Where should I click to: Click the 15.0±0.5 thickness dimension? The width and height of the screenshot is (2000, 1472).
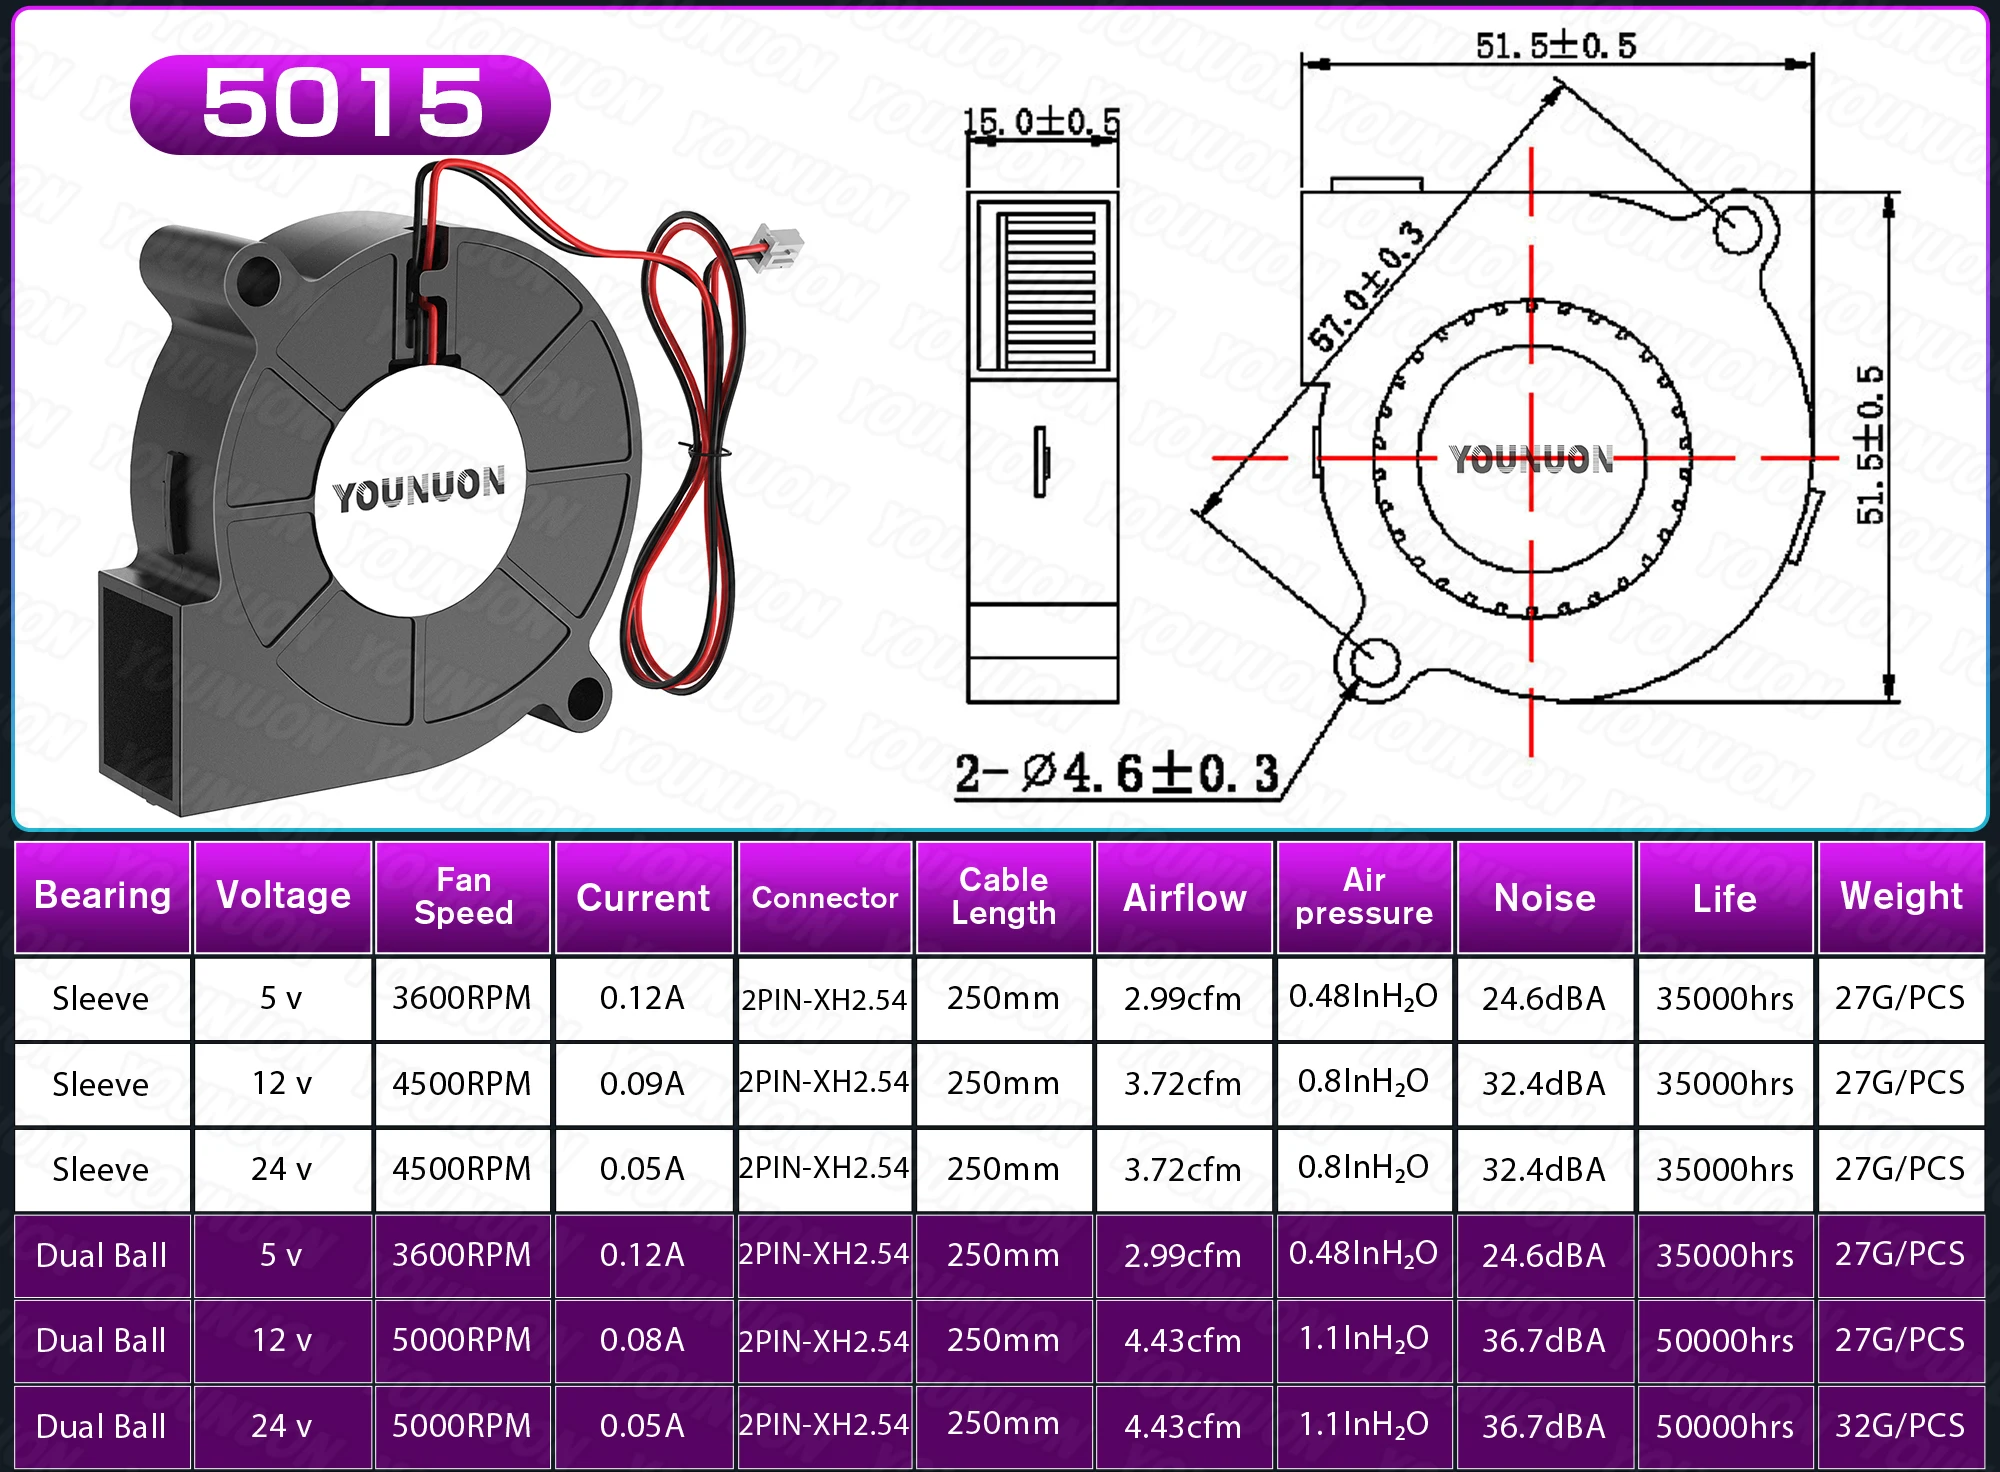click(1040, 122)
